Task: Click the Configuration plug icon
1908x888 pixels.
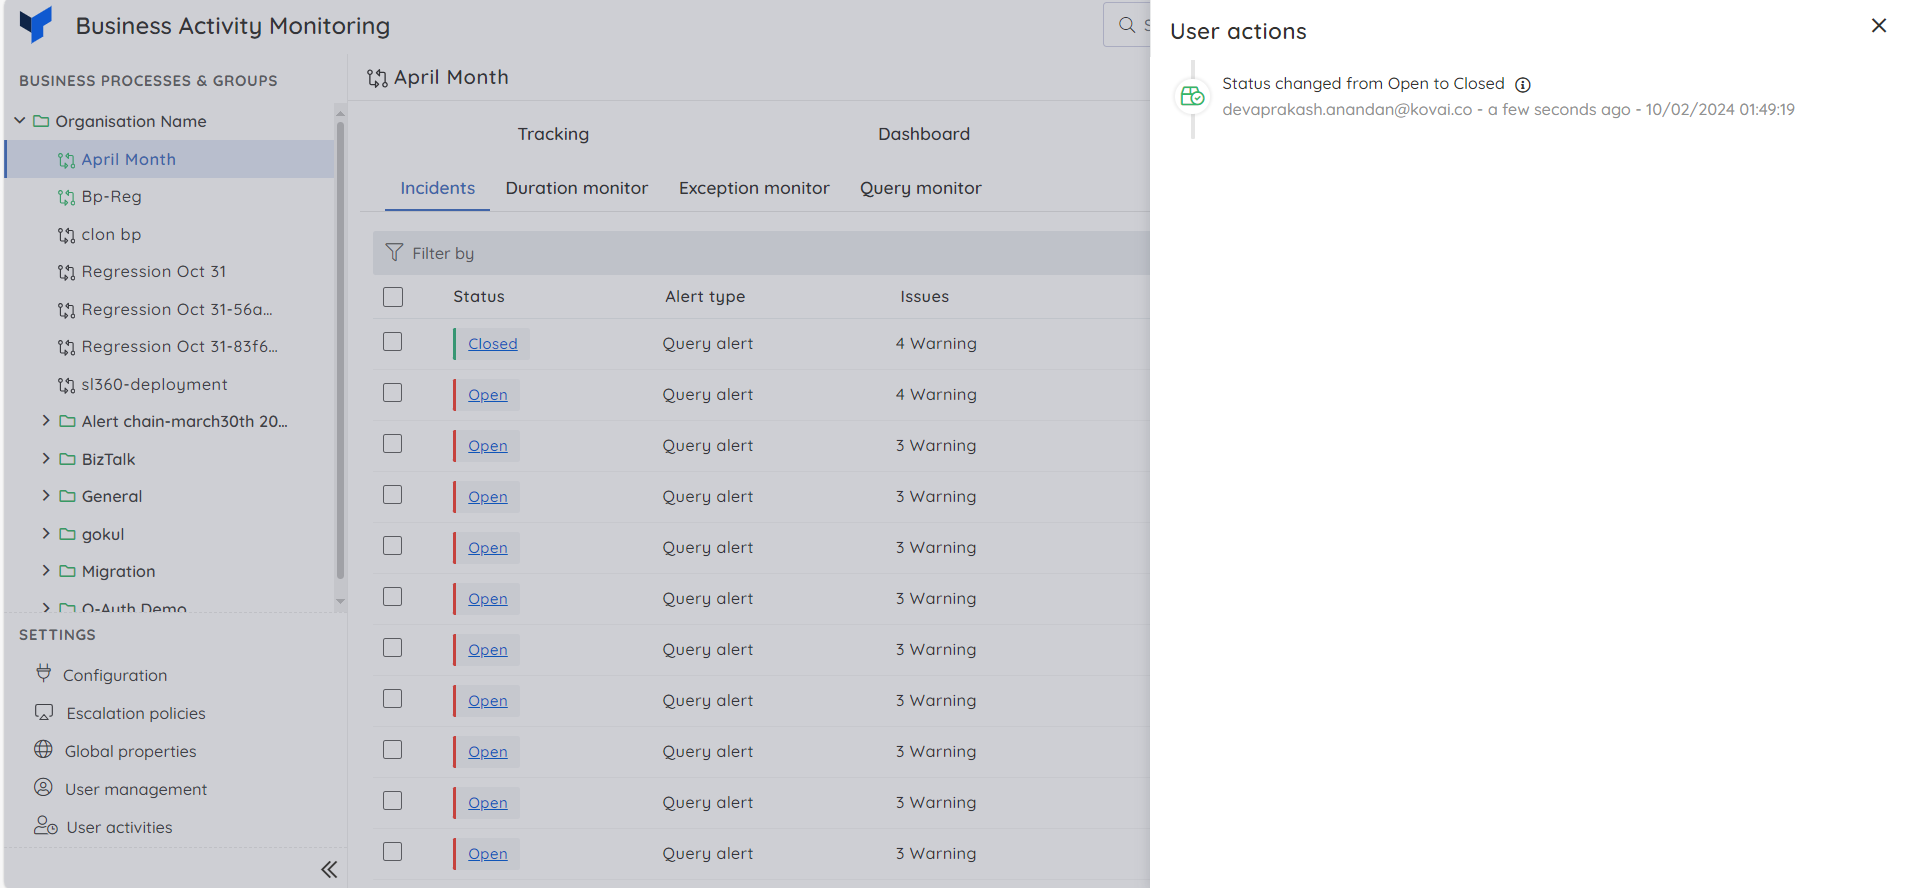Action: (44, 673)
